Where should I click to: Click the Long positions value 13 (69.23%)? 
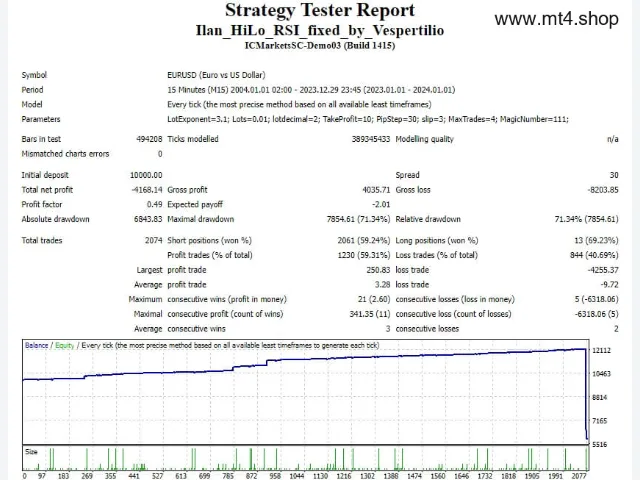(596, 240)
